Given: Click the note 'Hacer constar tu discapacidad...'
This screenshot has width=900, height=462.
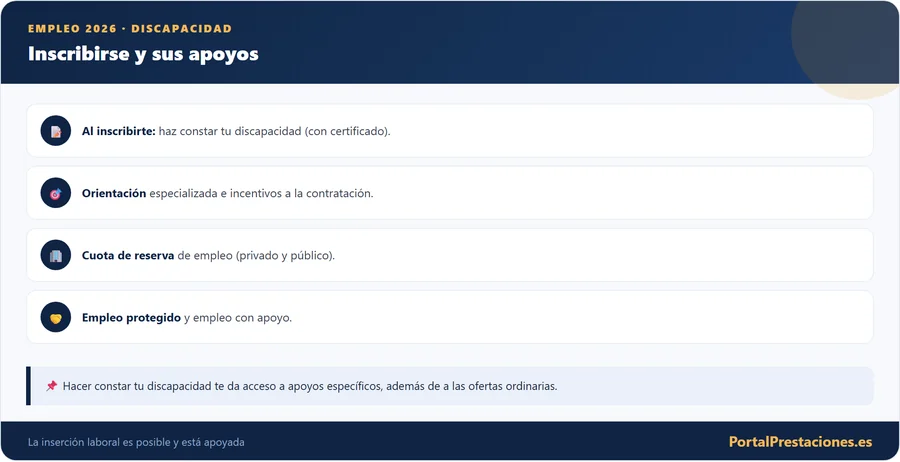Looking at the screenshot, I should (x=310, y=386).
